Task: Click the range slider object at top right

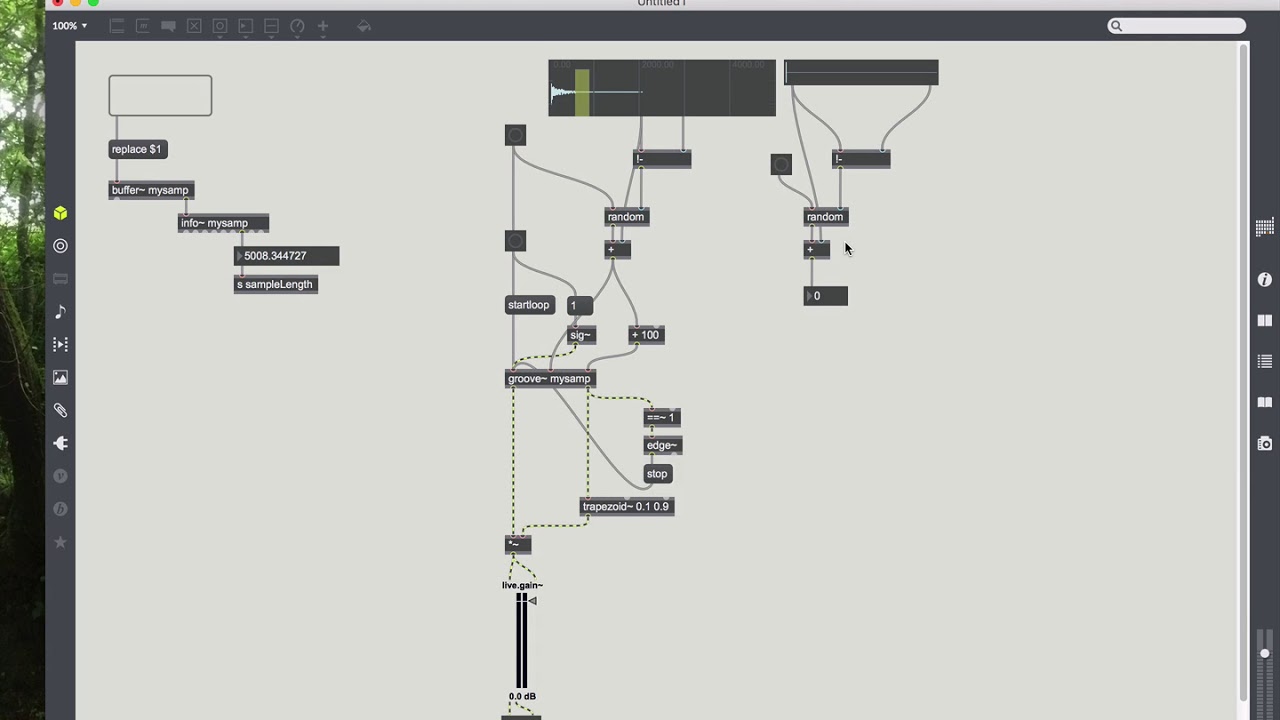Action: [861, 72]
